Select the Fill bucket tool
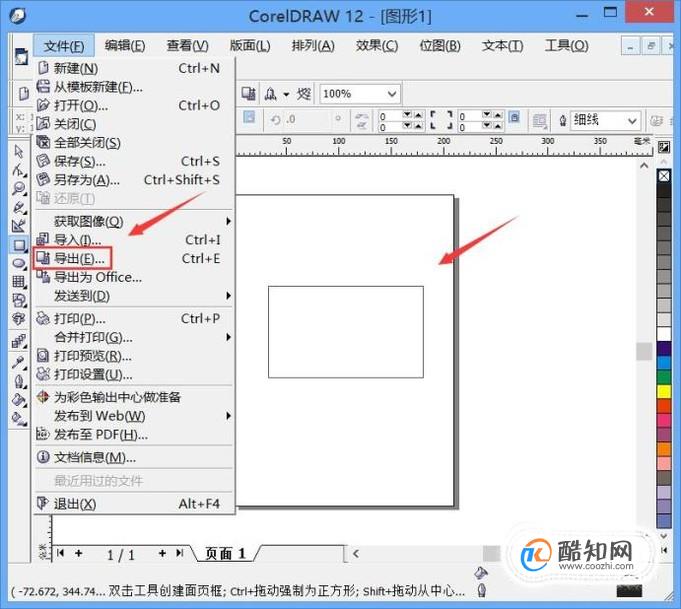 18,400
